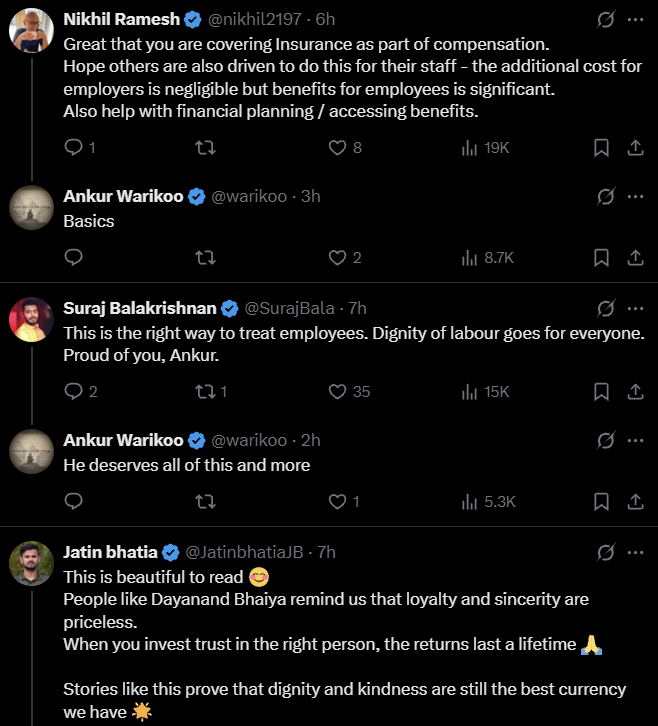Like Suraj Balakrishnan's tweet
This screenshot has width=658, height=726.
pos(338,392)
